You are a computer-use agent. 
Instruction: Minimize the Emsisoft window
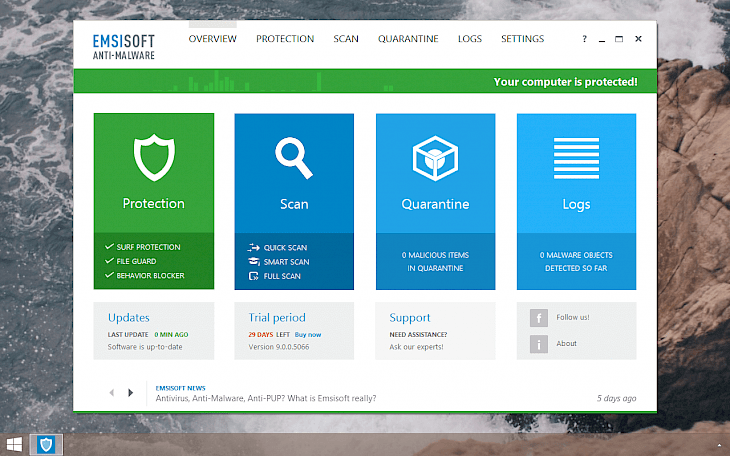[602, 39]
